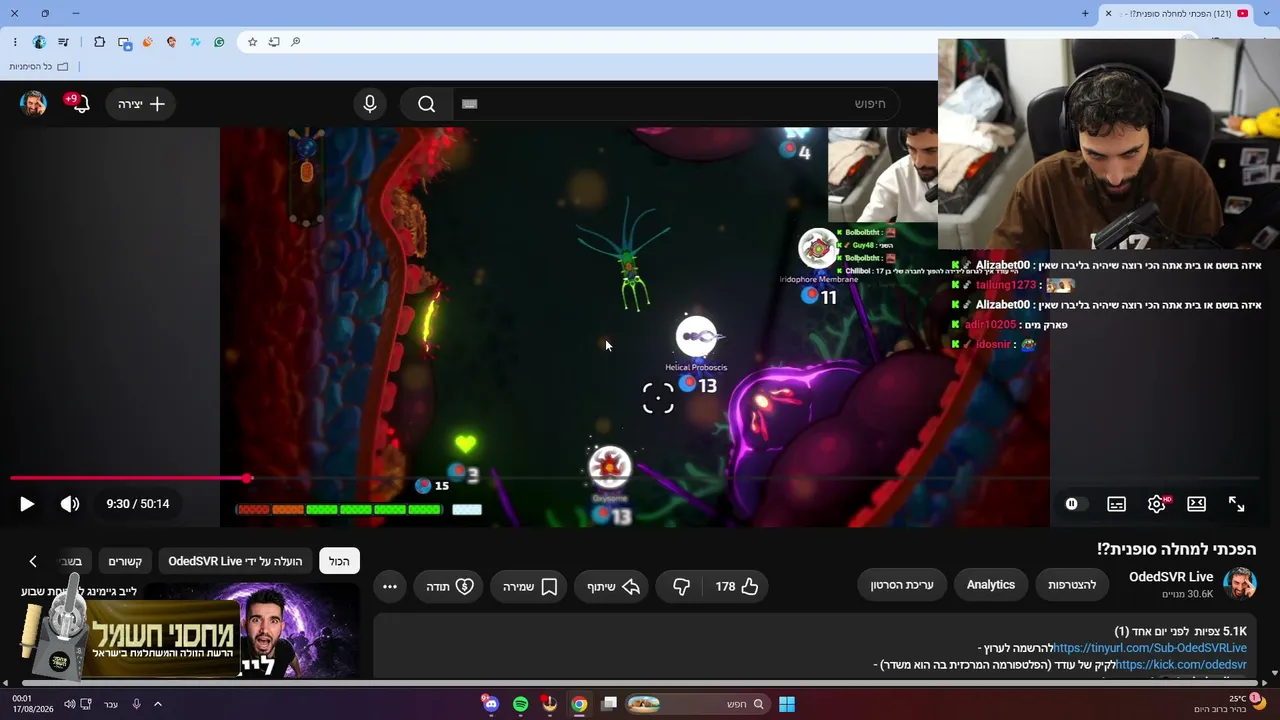Viewport: 1280px width, 720px height.
Task: Click the zoom magnifier in address bar
Action: coord(296,42)
